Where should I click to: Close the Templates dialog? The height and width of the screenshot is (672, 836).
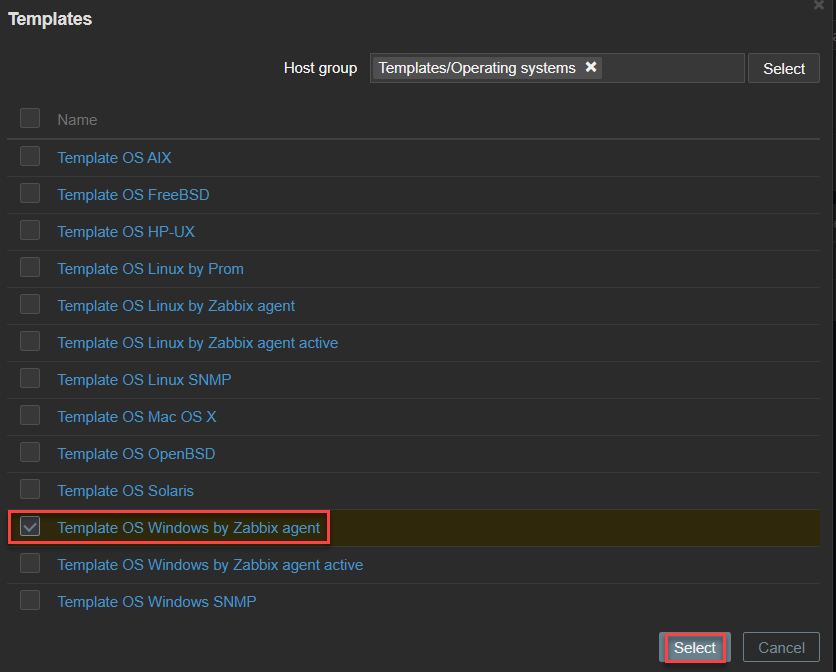coord(818,6)
